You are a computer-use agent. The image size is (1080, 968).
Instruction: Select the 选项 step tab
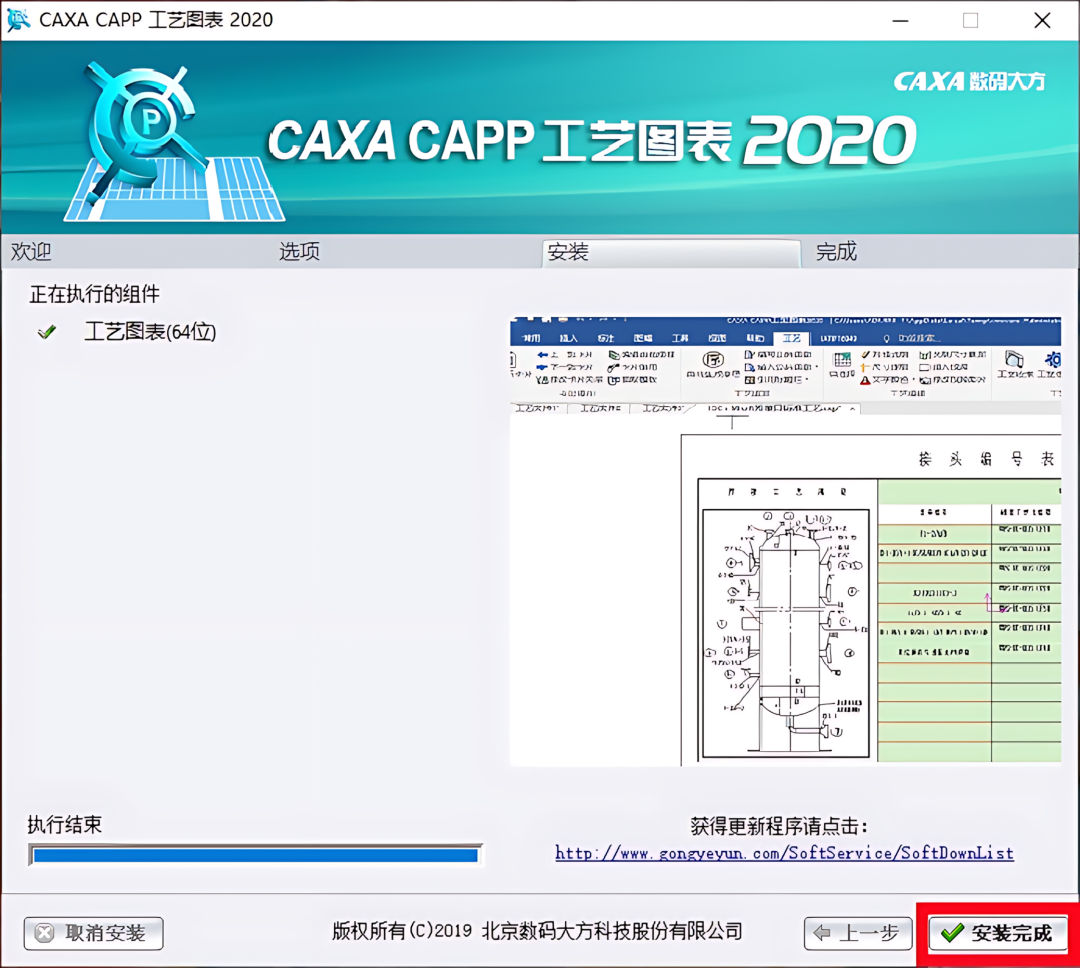pos(300,251)
